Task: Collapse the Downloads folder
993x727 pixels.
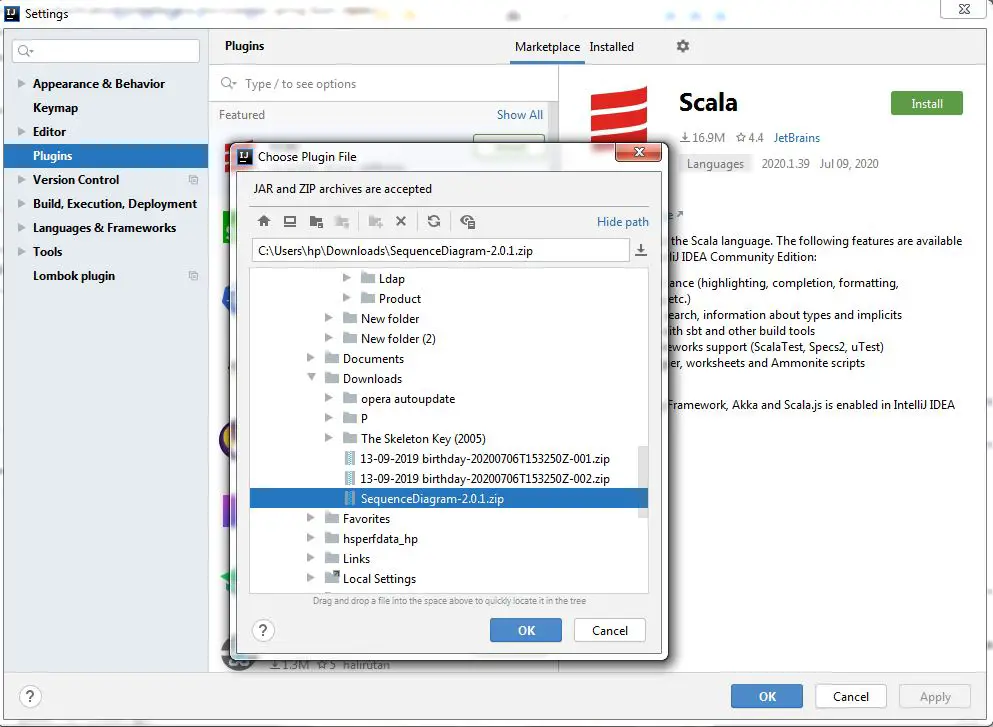Action: click(311, 377)
